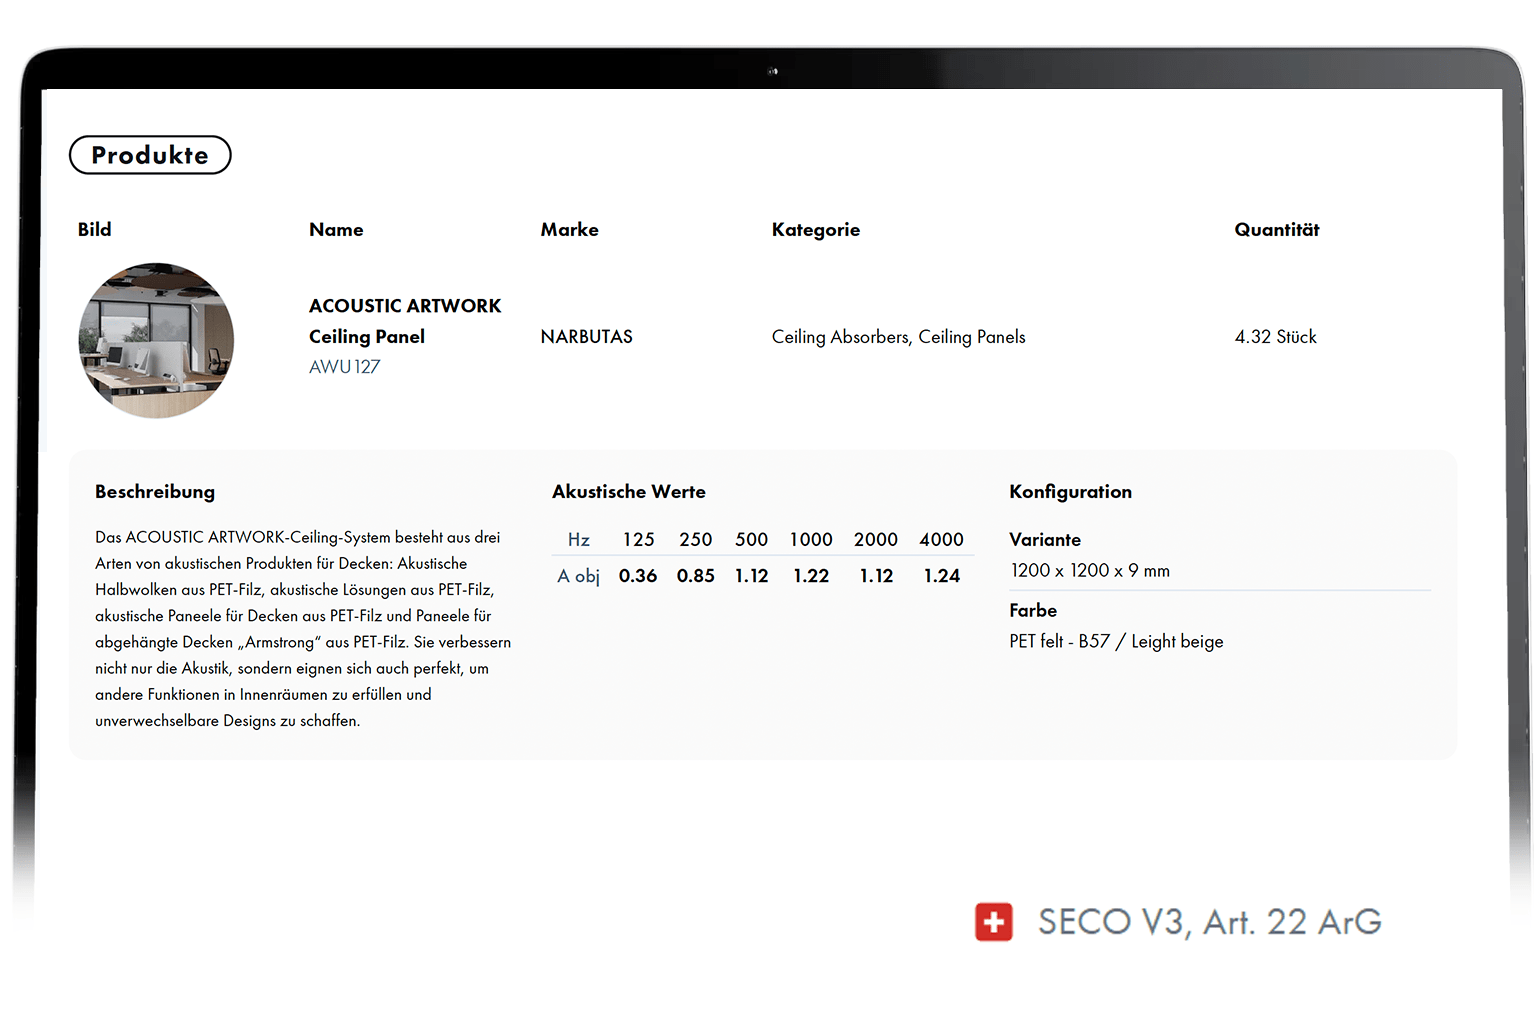
Task: Click the SECO V3, Art. 22 ArG label
Action: pyautogui.click(x=1209, y=922)
